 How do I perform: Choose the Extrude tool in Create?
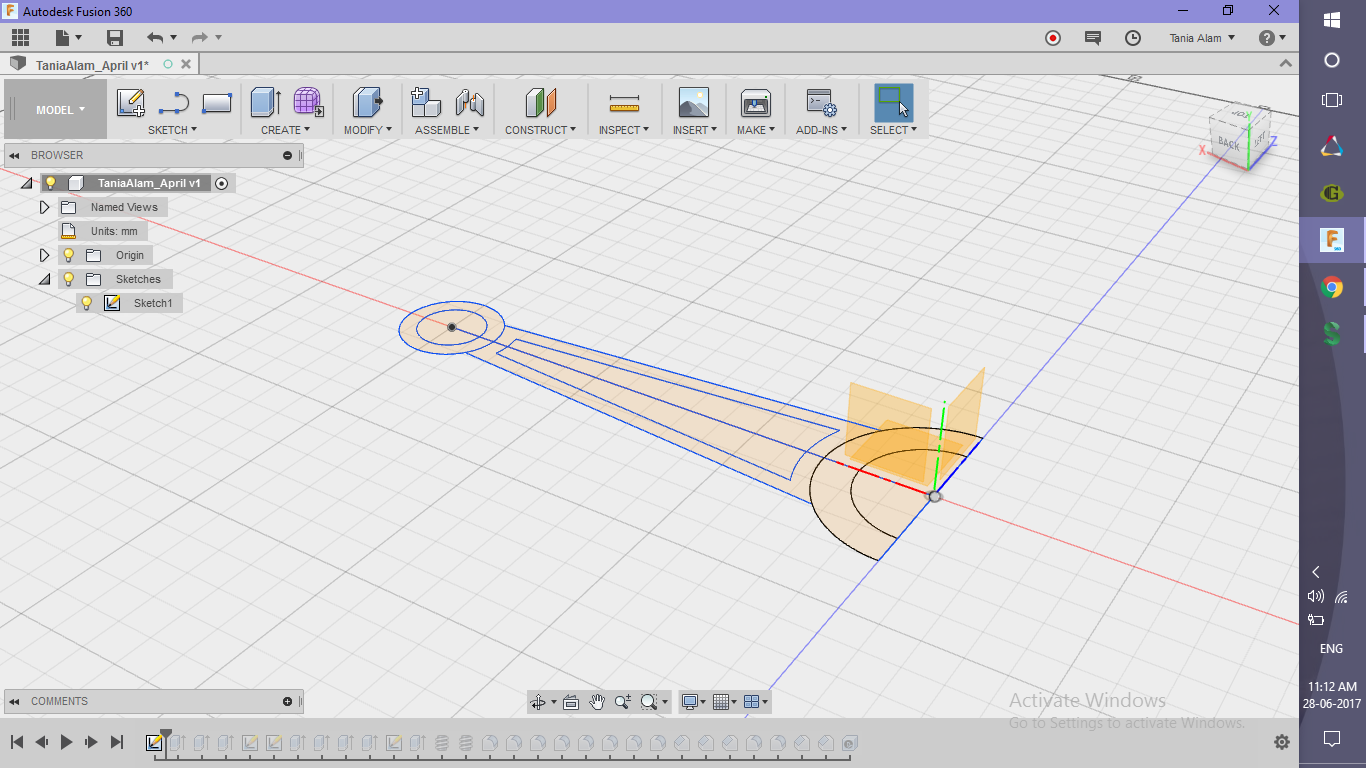click(x=265, y=102)
